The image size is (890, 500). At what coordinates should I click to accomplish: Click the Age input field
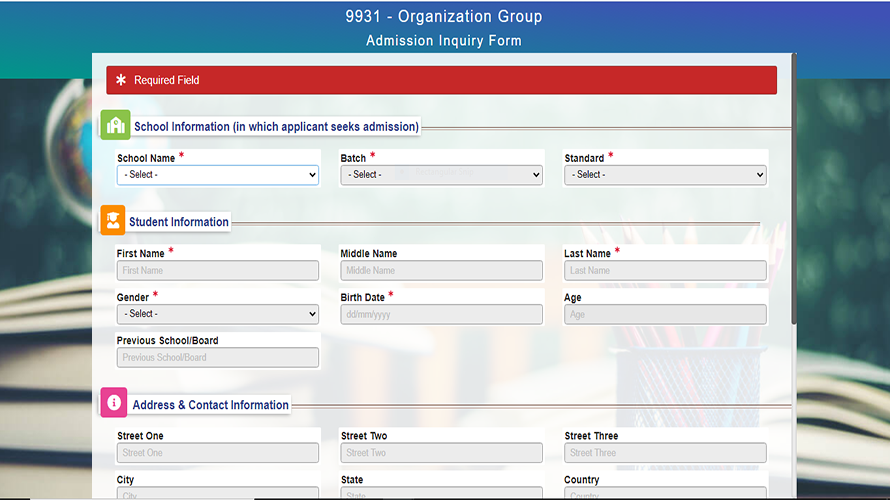[665, 314]
